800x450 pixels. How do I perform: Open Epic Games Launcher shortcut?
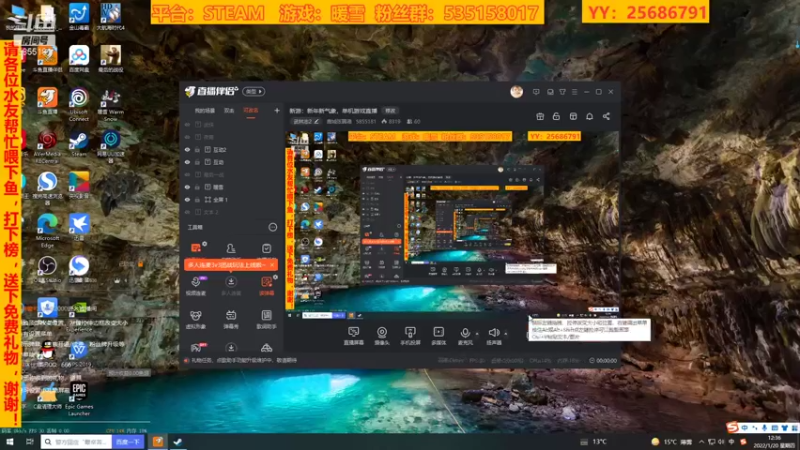point(79,399)
